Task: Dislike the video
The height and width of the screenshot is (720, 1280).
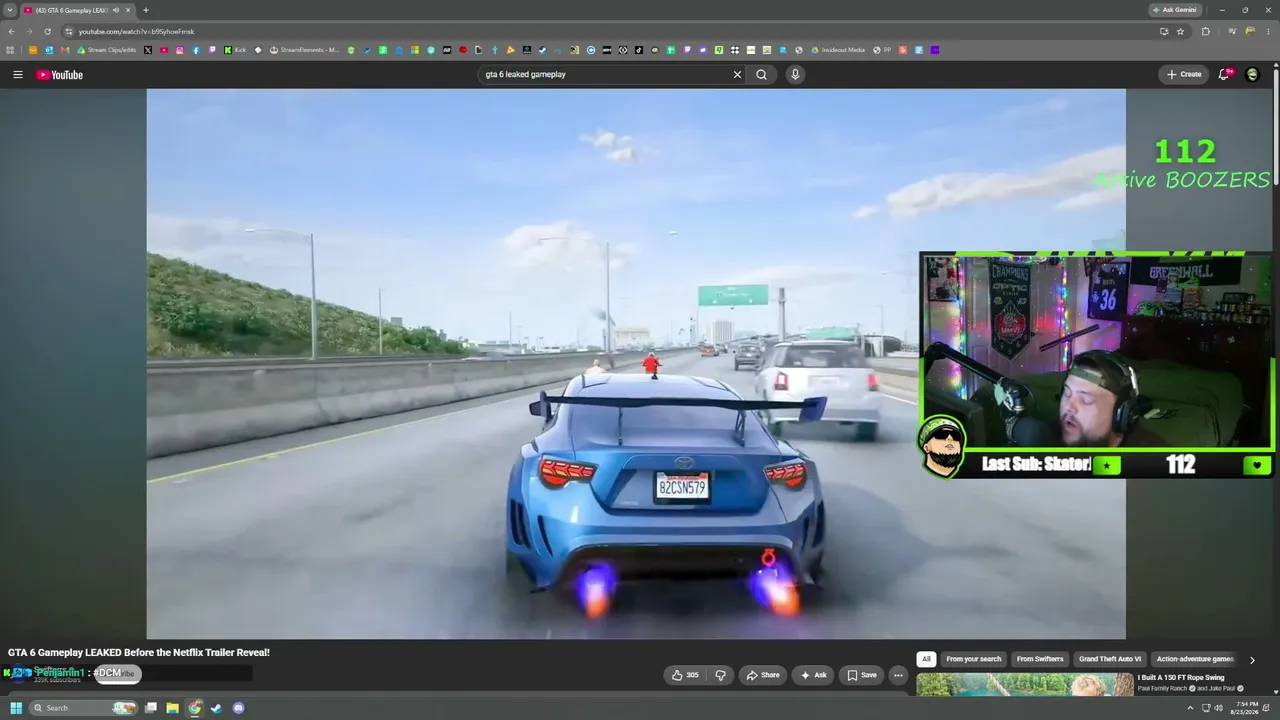Action: (x=720, y=675)
